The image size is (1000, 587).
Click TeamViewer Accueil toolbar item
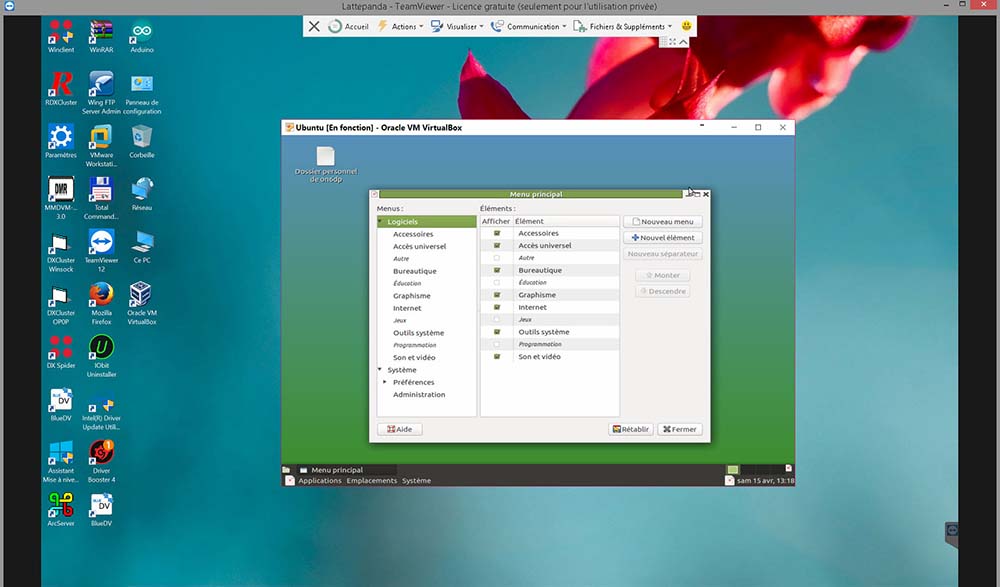[x=348, y=26]
